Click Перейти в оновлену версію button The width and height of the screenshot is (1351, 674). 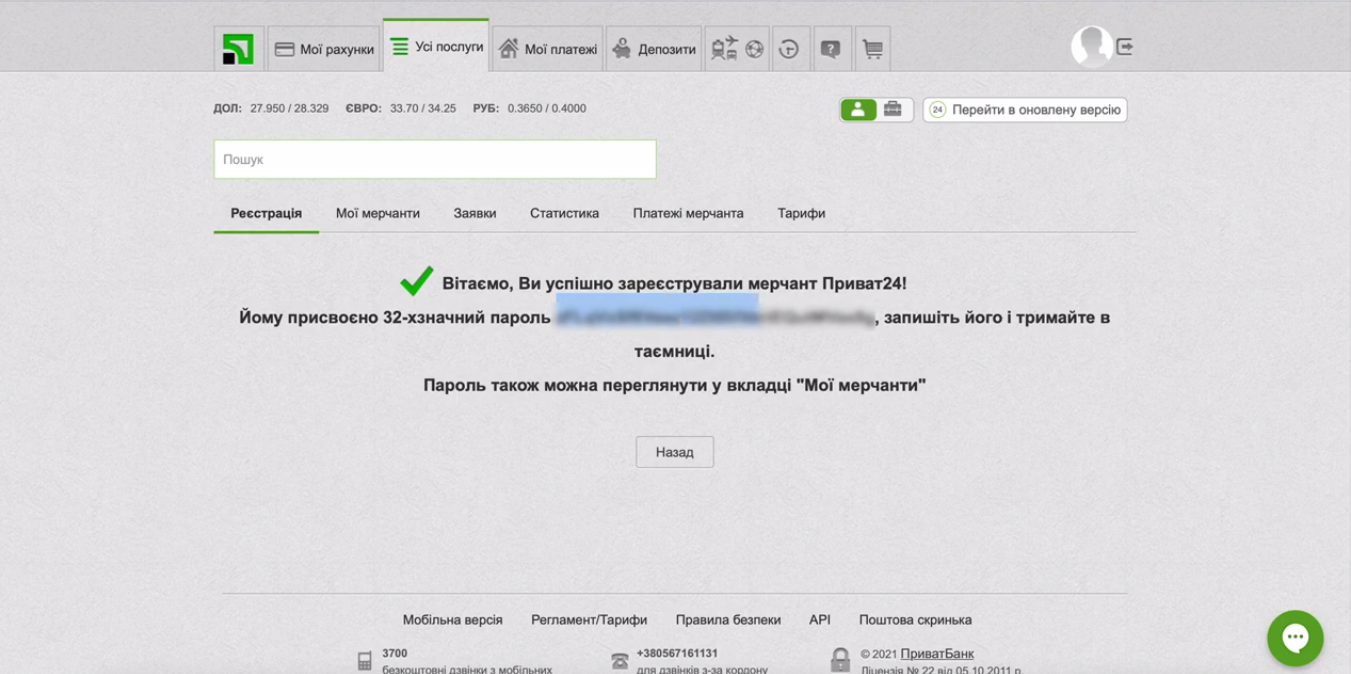point(1025,110)
